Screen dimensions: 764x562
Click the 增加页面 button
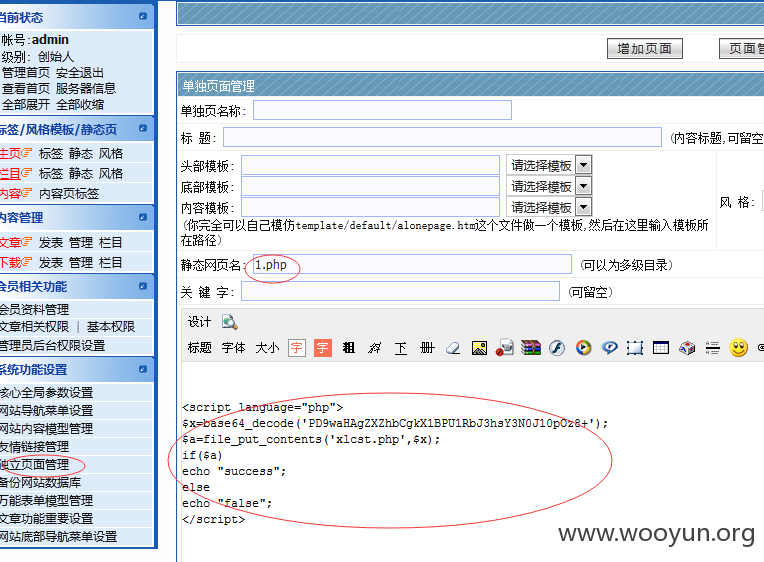point(645,49)
